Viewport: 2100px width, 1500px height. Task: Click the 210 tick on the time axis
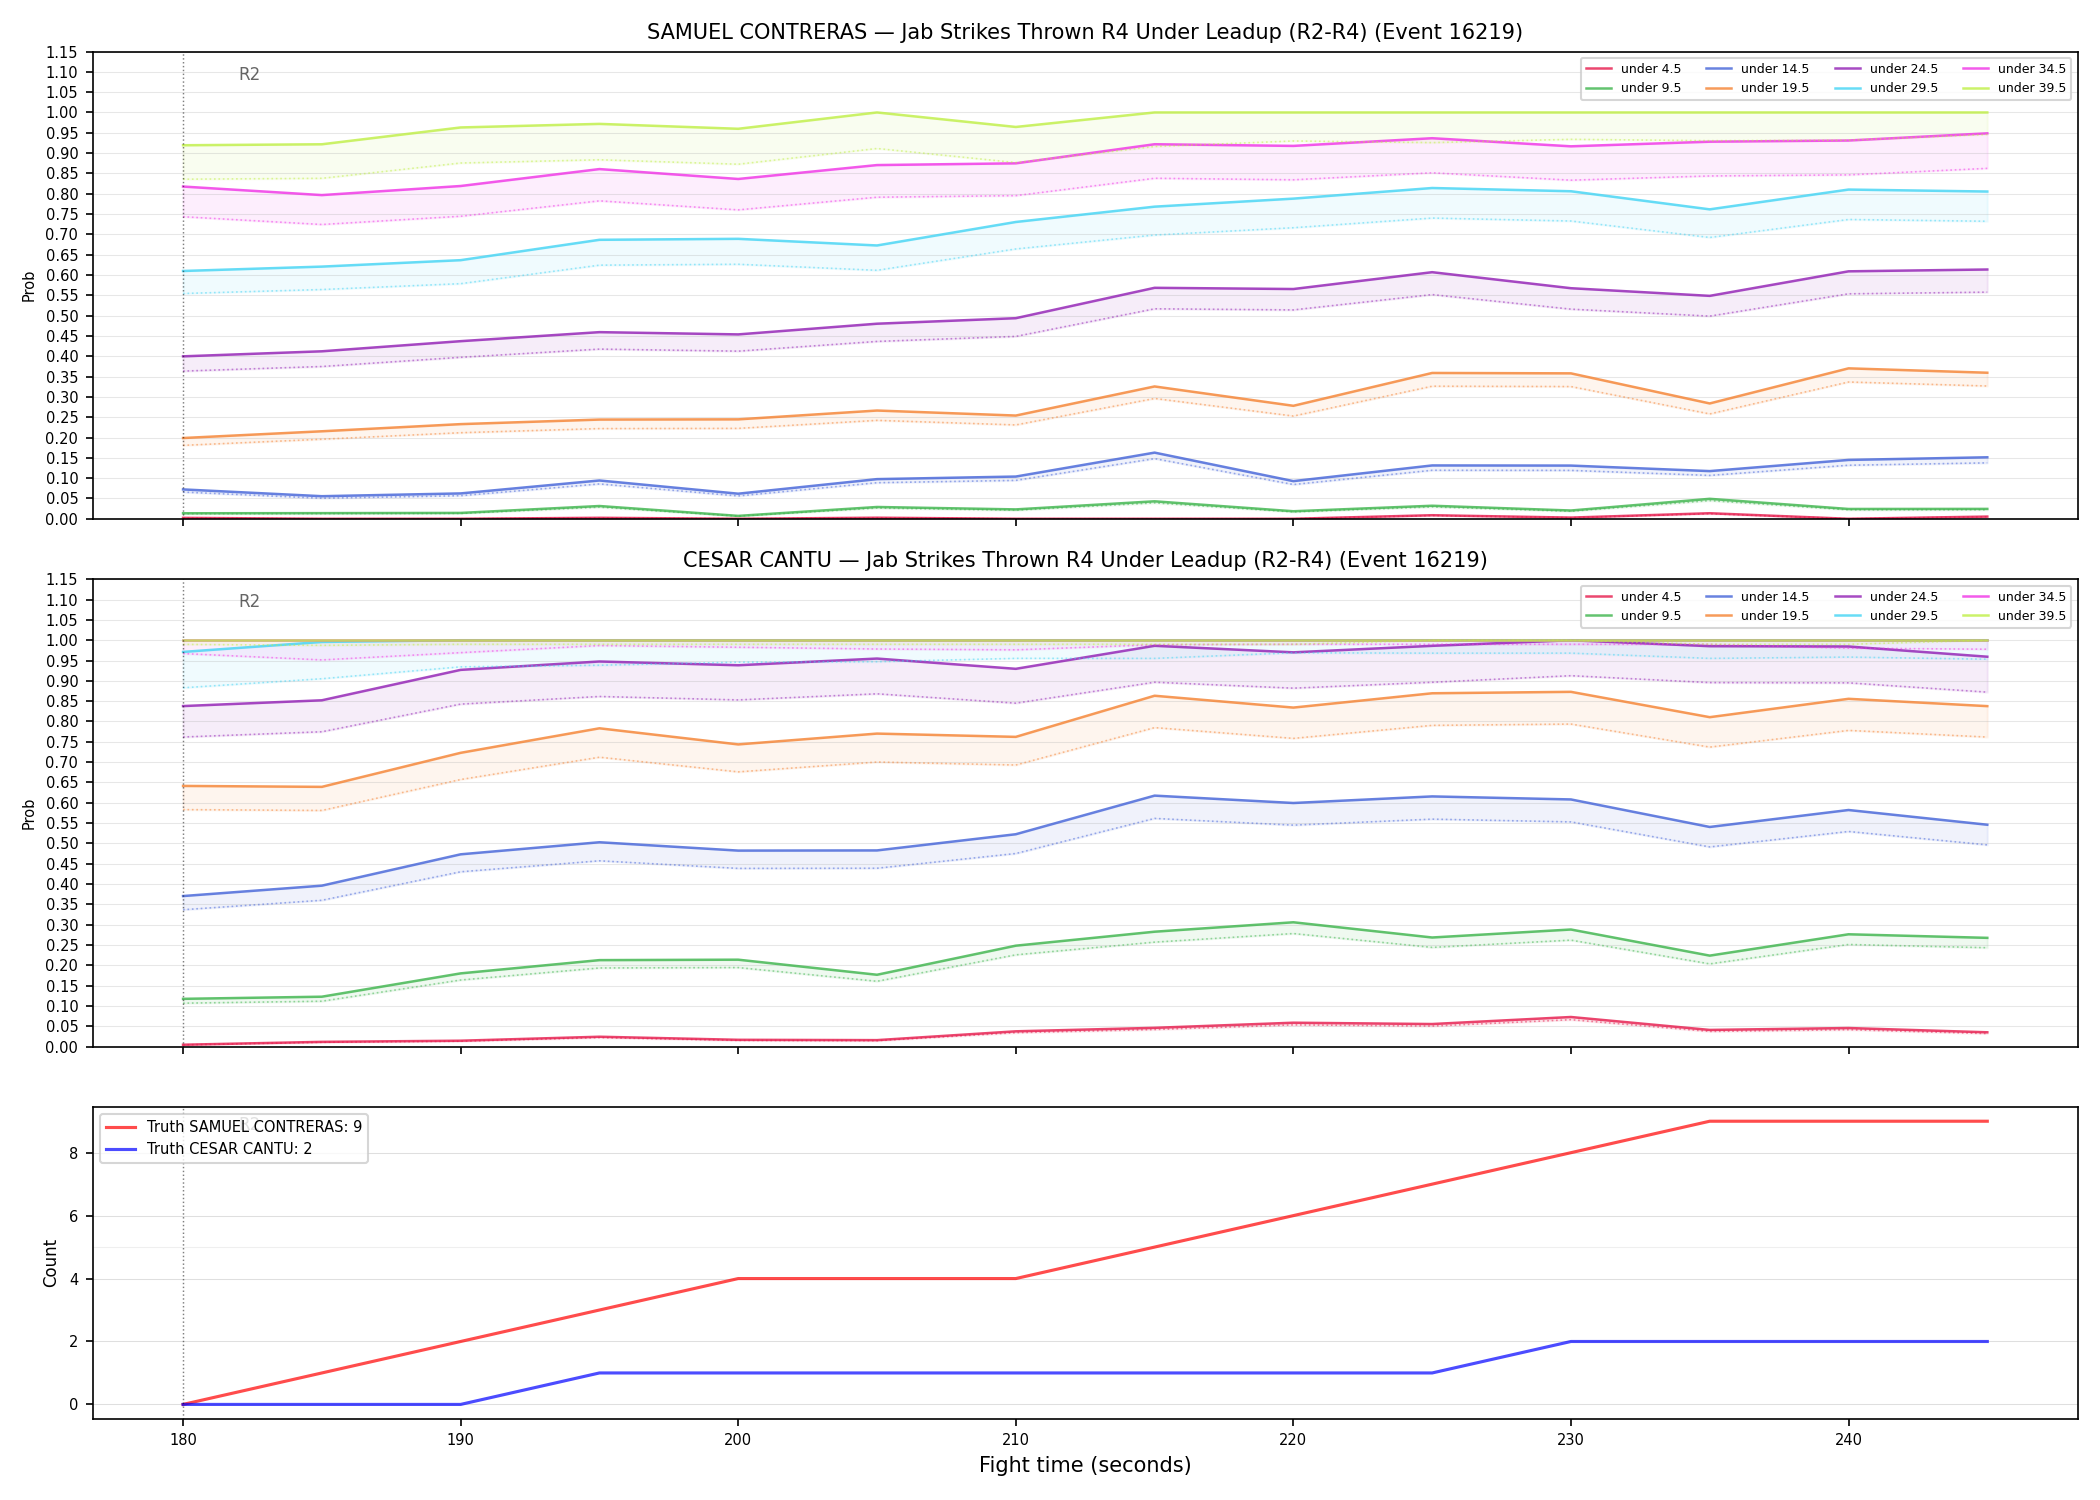tap(1015, 1440)
